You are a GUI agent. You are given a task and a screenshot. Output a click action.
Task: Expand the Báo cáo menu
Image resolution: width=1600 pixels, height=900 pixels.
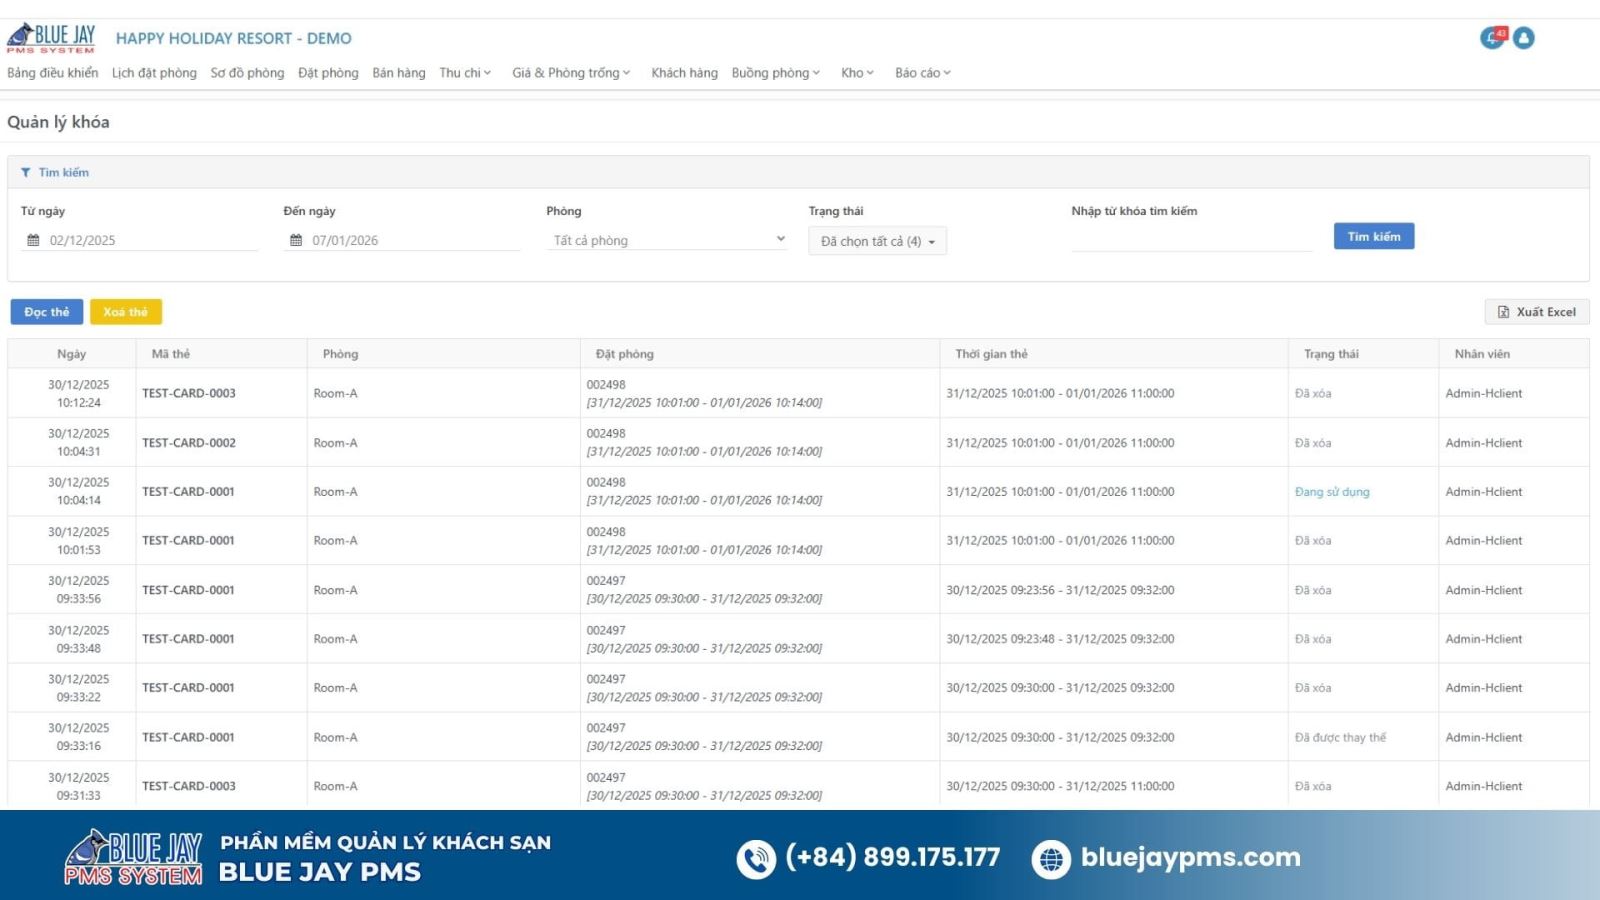pyautogui.click(x=922, y=73)
